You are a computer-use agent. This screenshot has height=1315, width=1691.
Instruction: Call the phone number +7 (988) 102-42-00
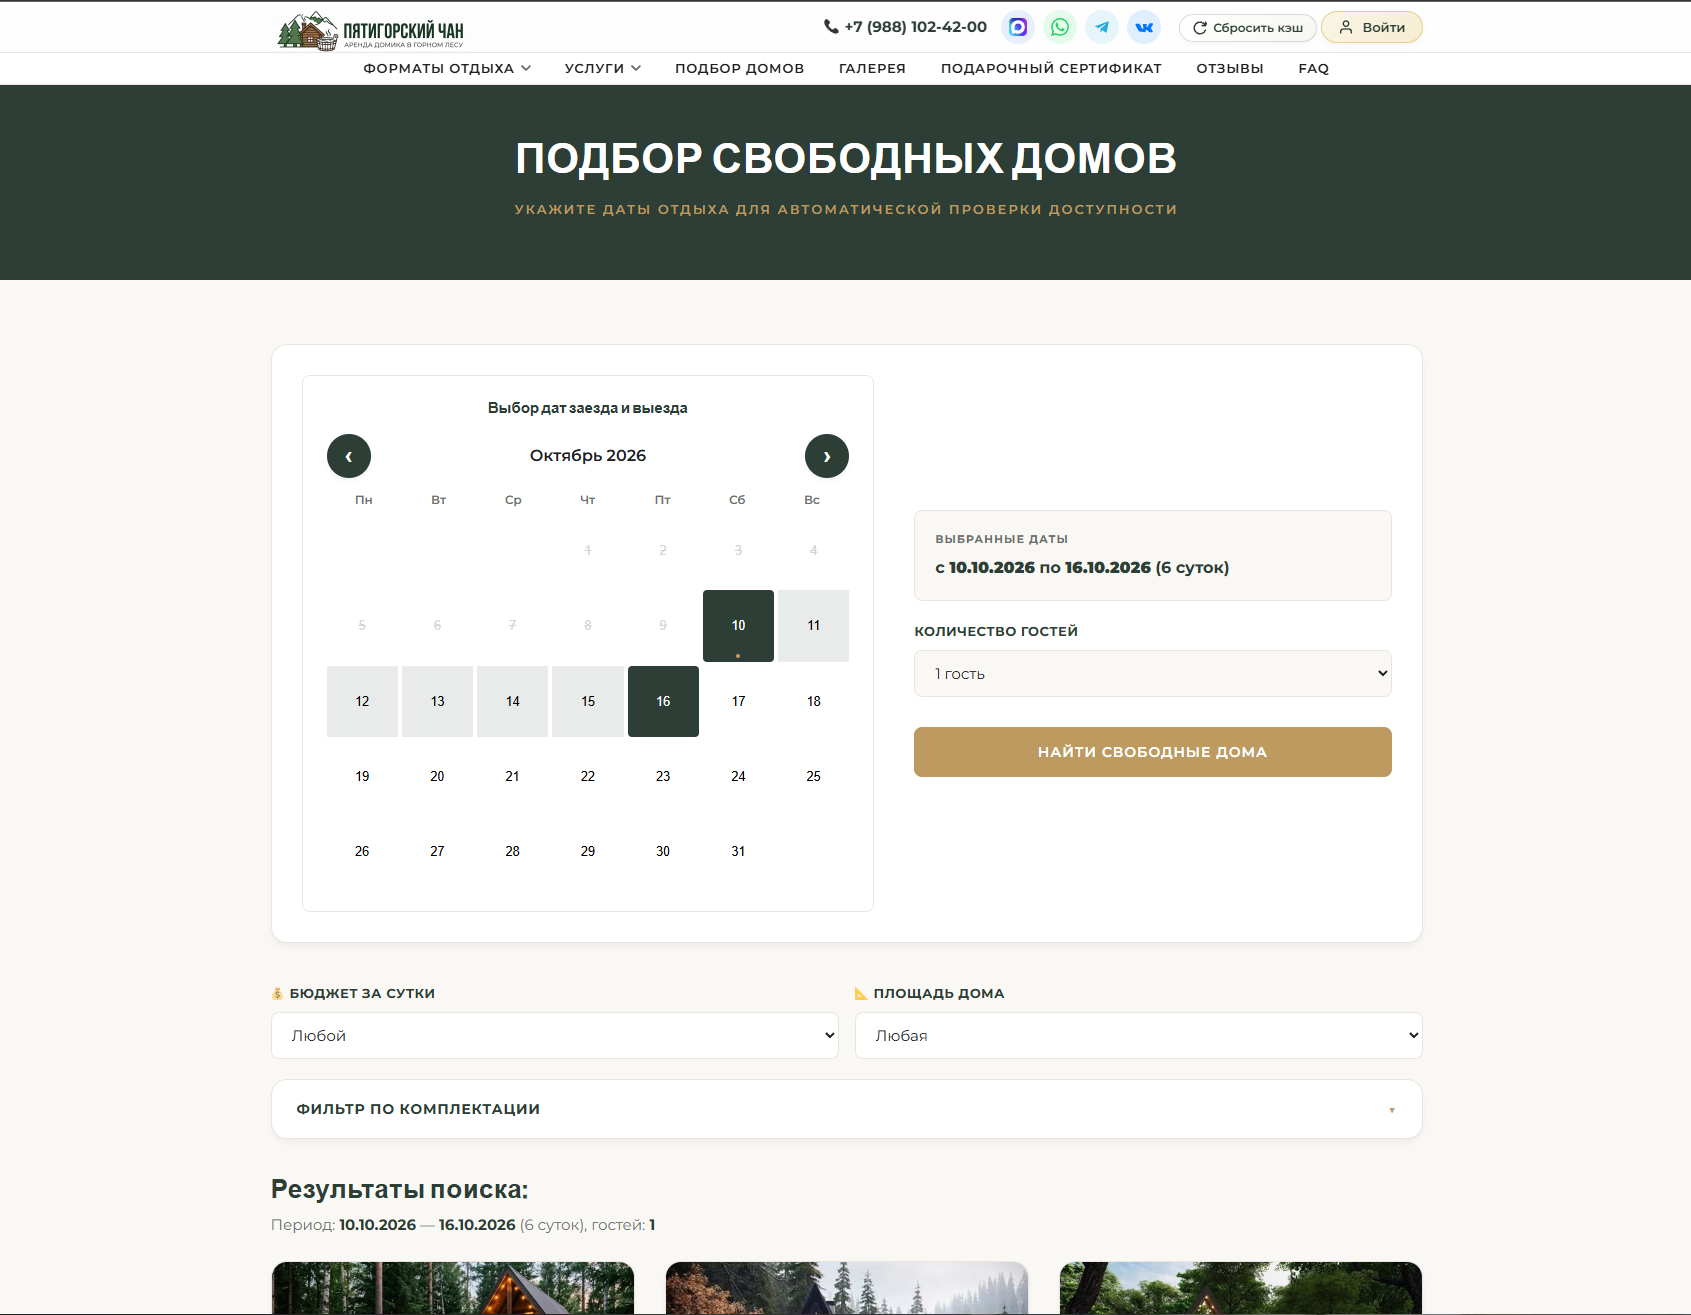pyautogui.click(x=905, y=27)
